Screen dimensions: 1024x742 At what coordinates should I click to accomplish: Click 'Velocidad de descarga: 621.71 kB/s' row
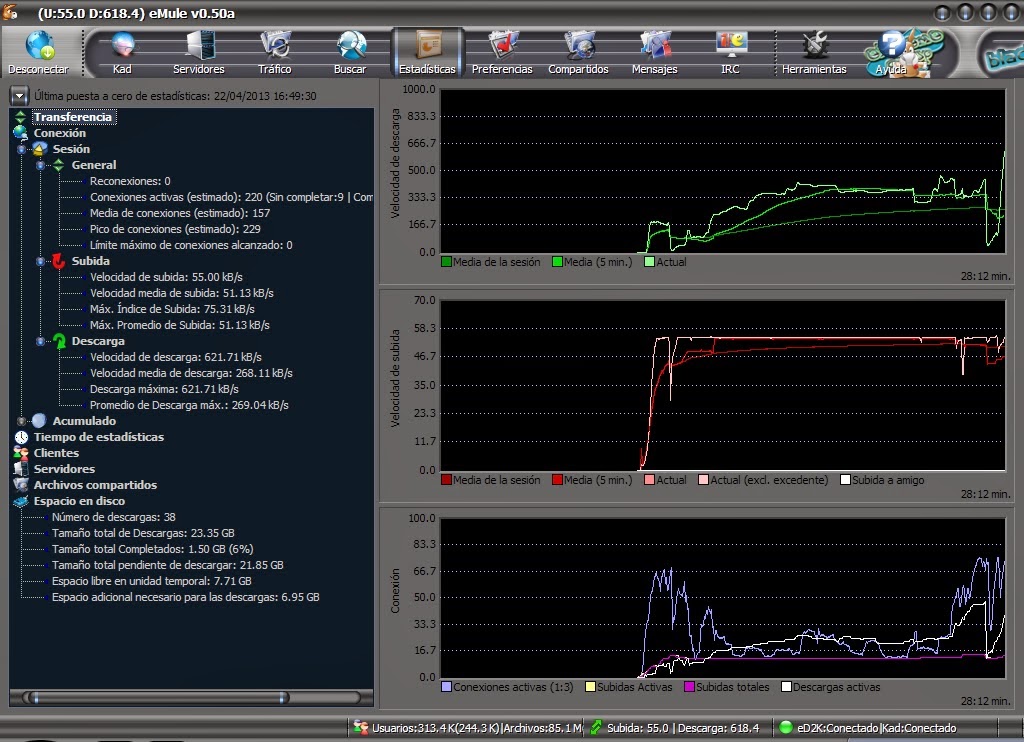click(x=176, y=357)
